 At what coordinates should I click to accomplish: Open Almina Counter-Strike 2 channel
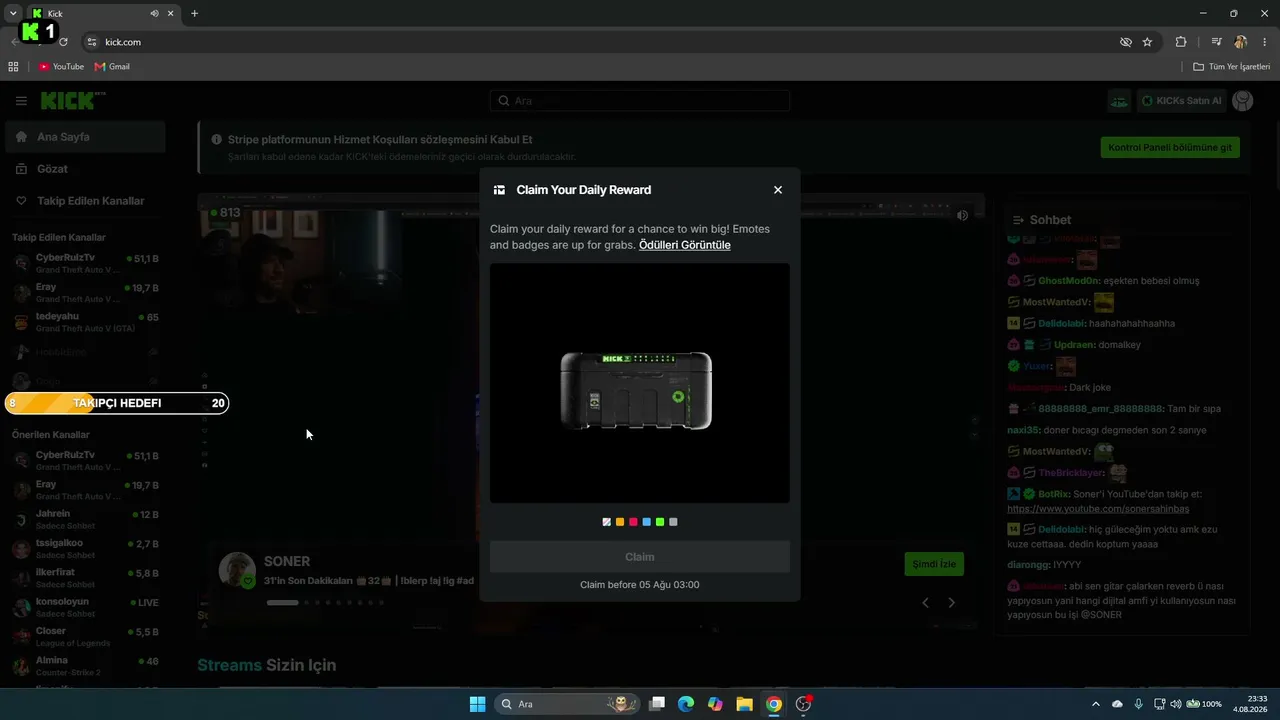point(85,665)
